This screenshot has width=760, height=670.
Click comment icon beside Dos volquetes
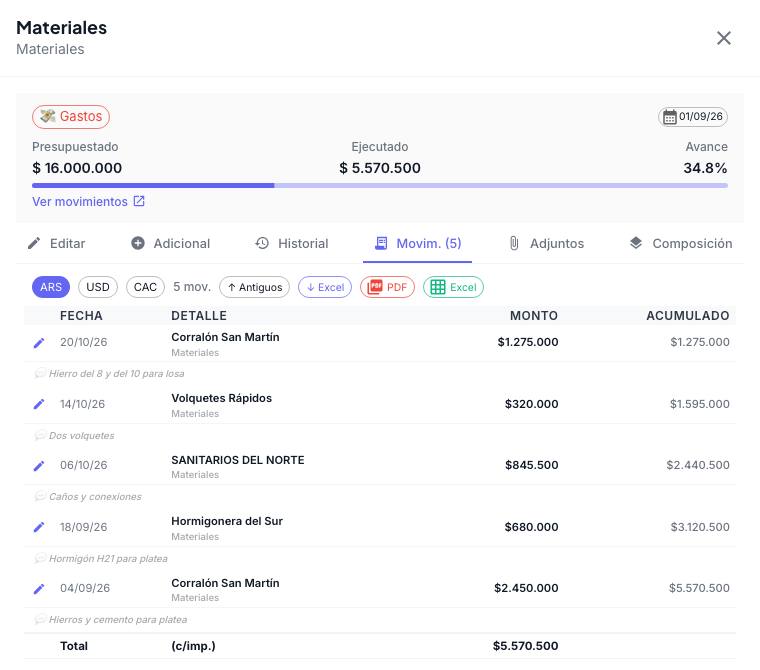tap(40, 435)
